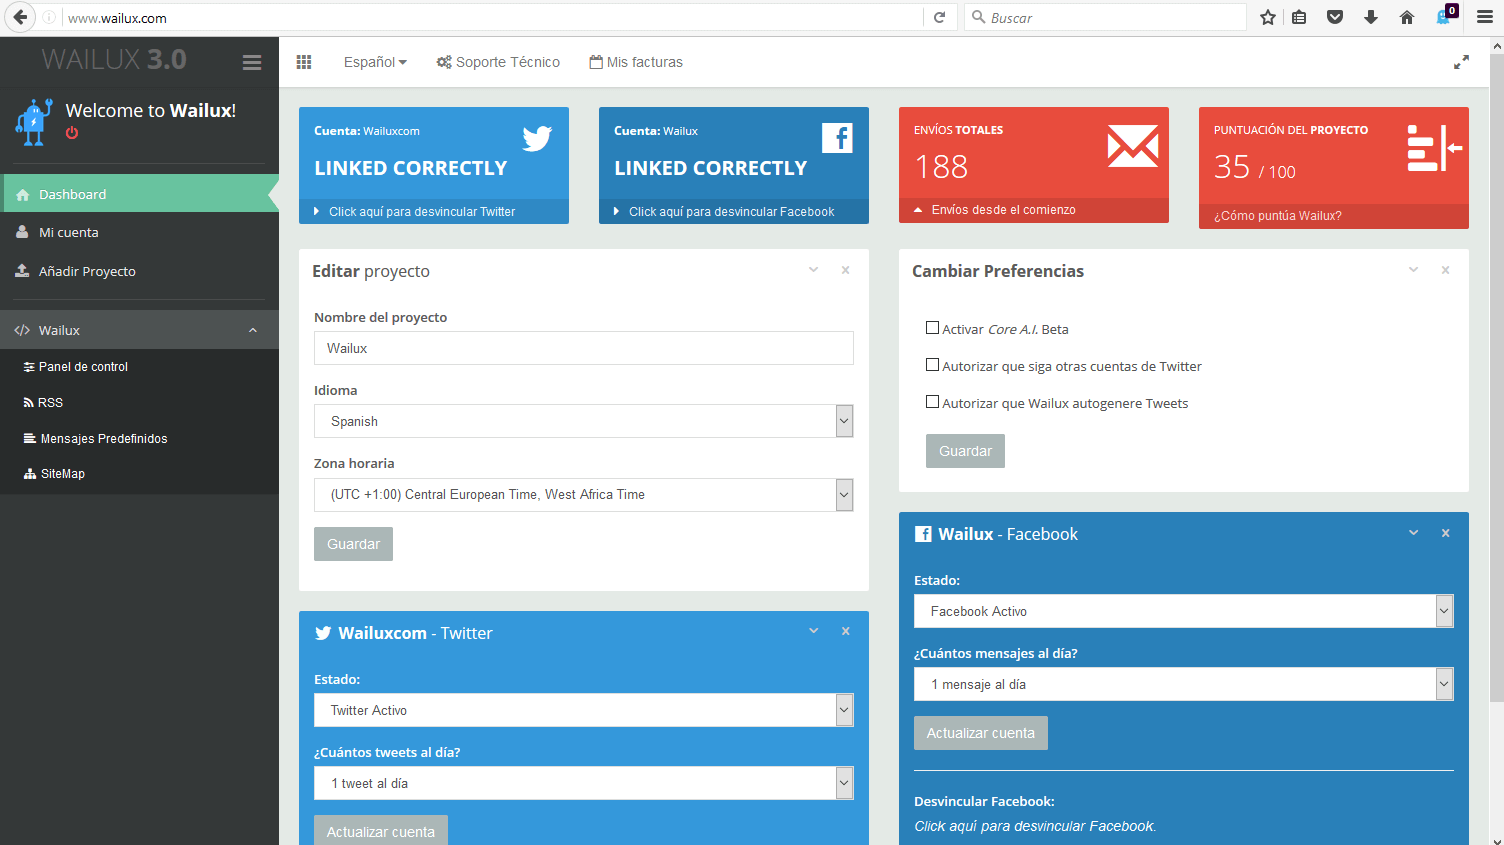
Task: Click the notification icon with 0 badge
Action: 1446,15
